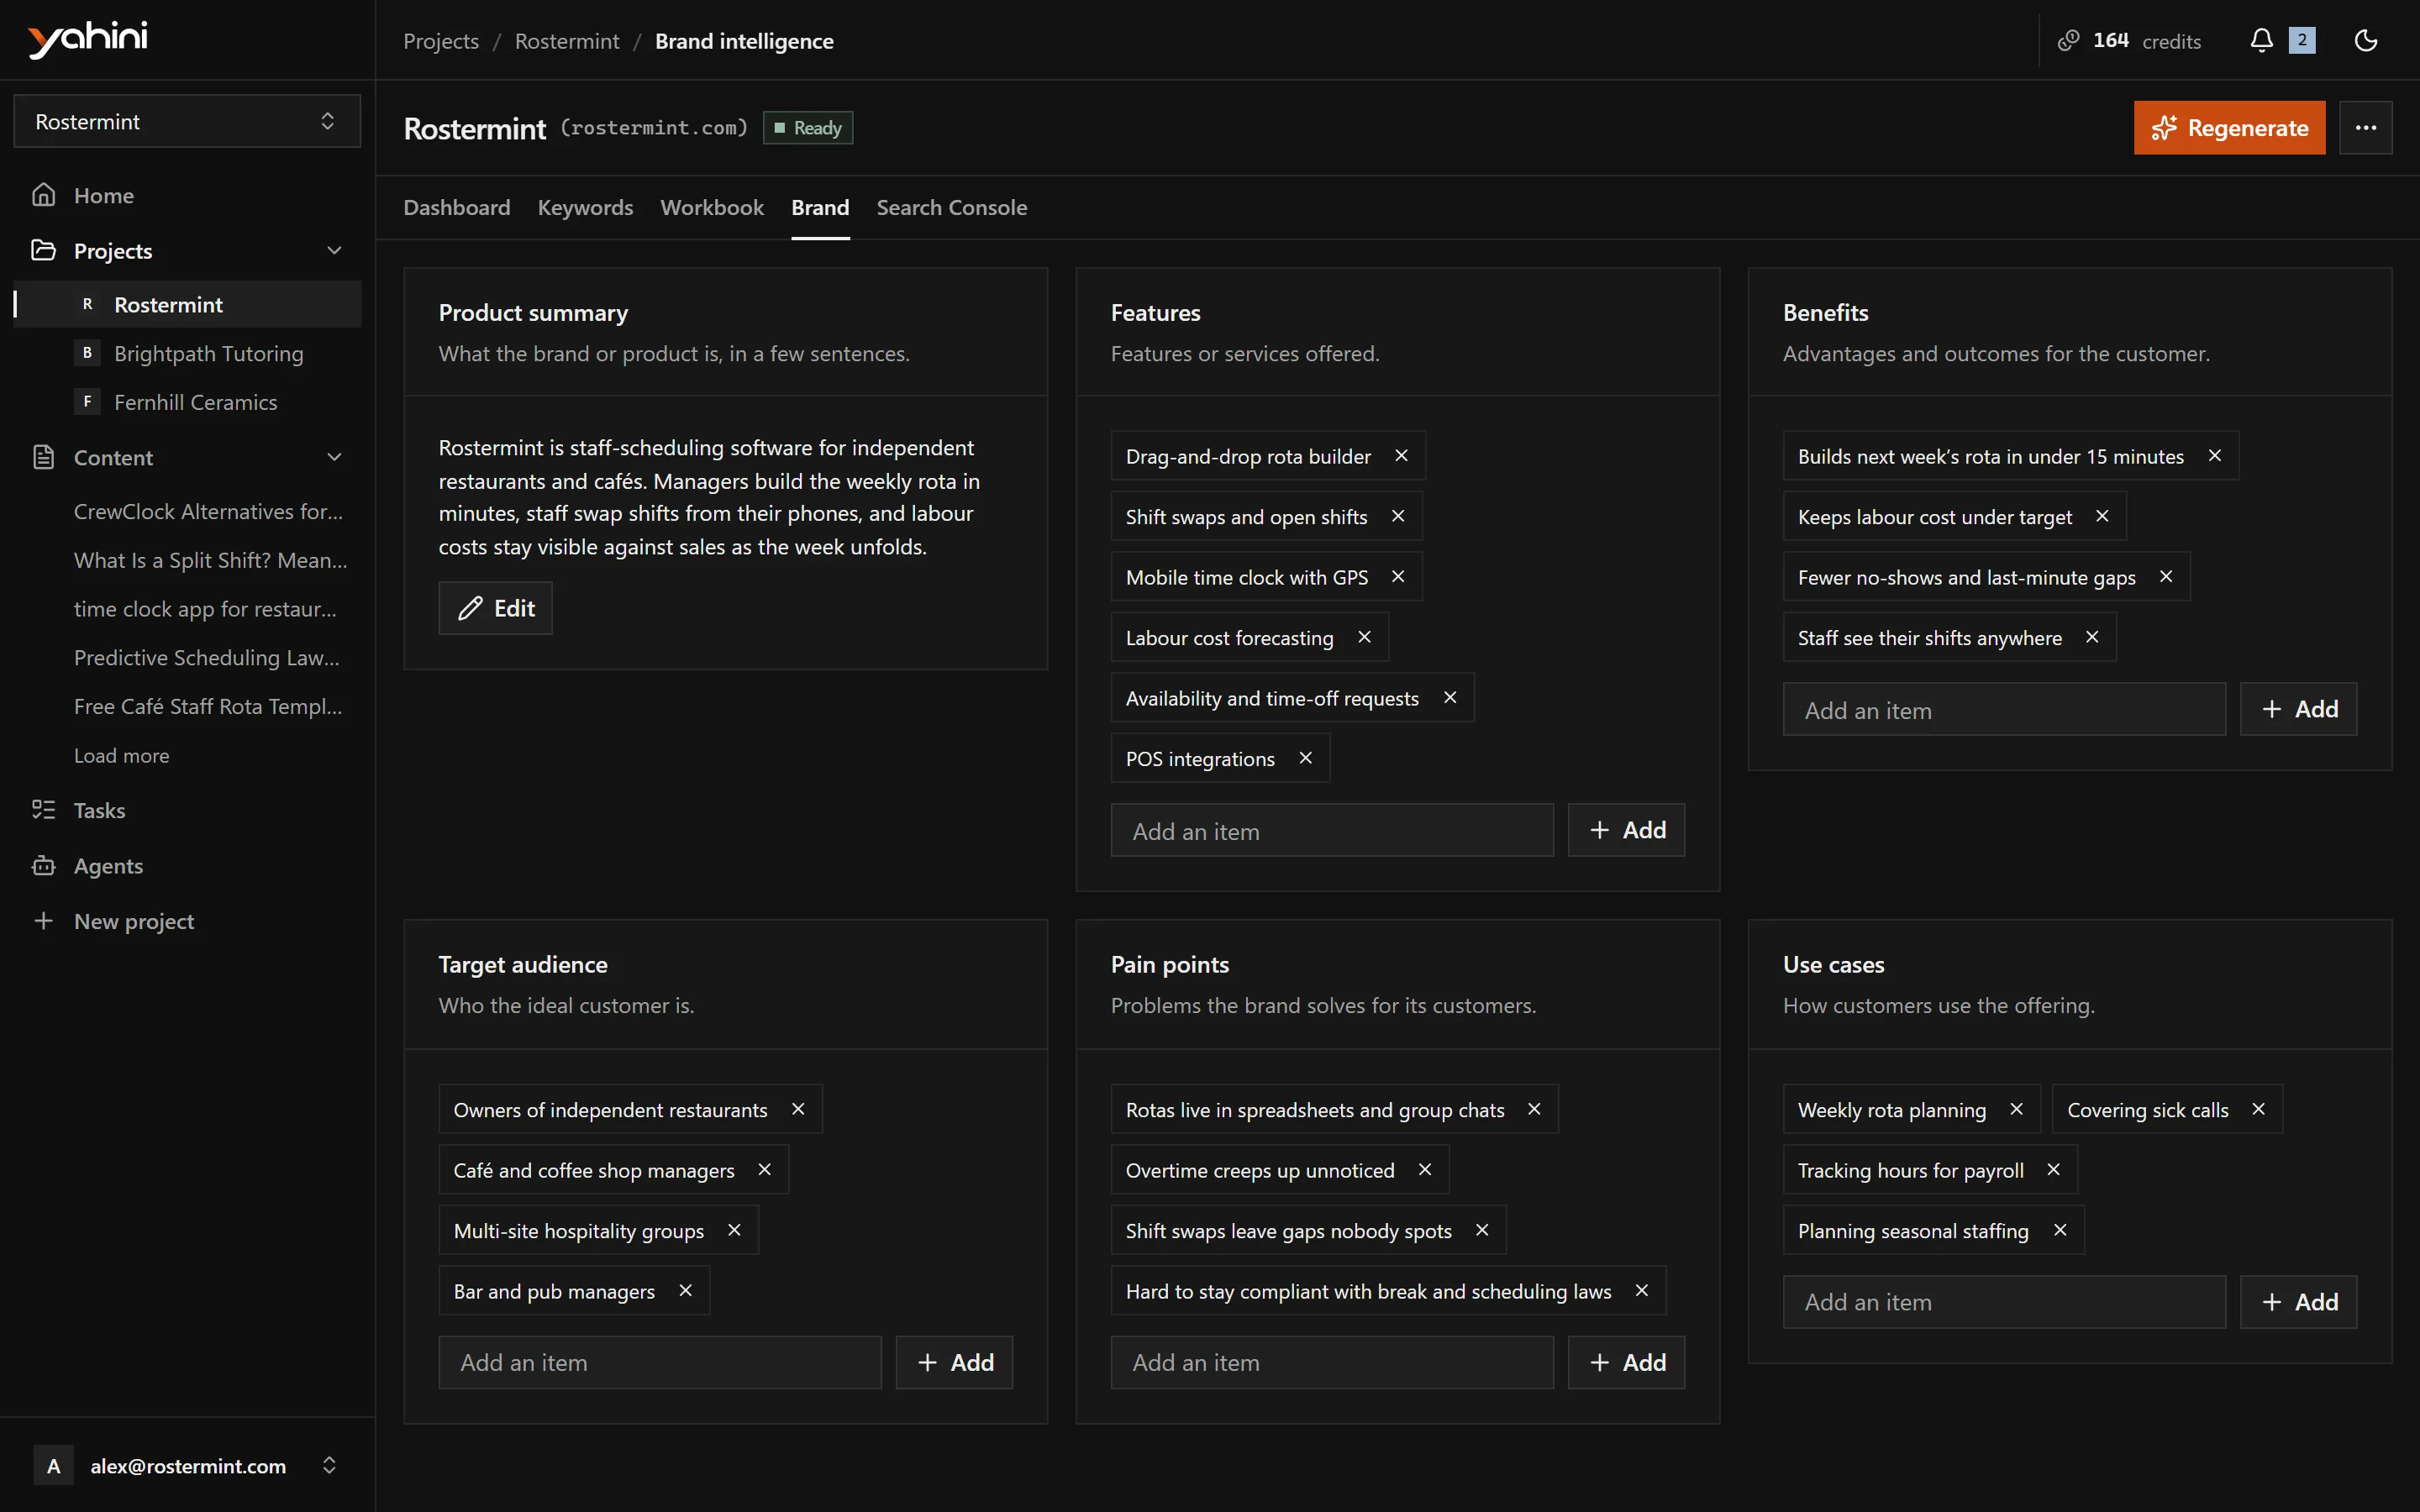Image resolution: width=2420 pixels, height=1512 pixels.
Task: Focus the Target audience 'Add an item' field
Action: [660, 1362]
